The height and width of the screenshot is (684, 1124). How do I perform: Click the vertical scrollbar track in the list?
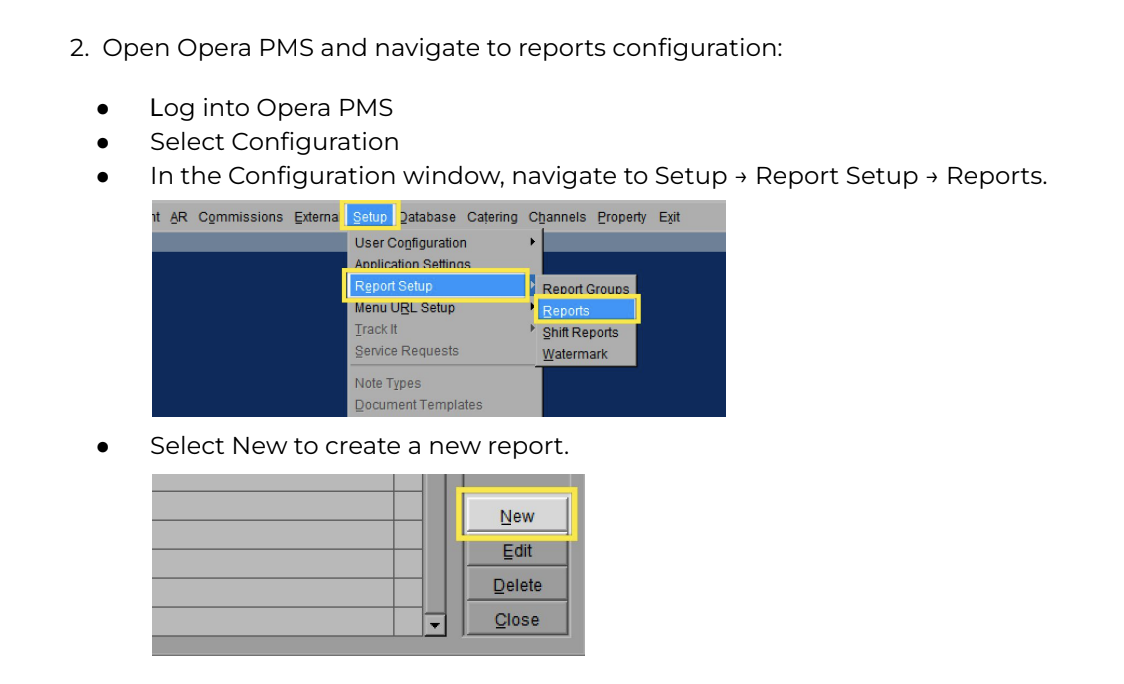(x=434, y=543)
